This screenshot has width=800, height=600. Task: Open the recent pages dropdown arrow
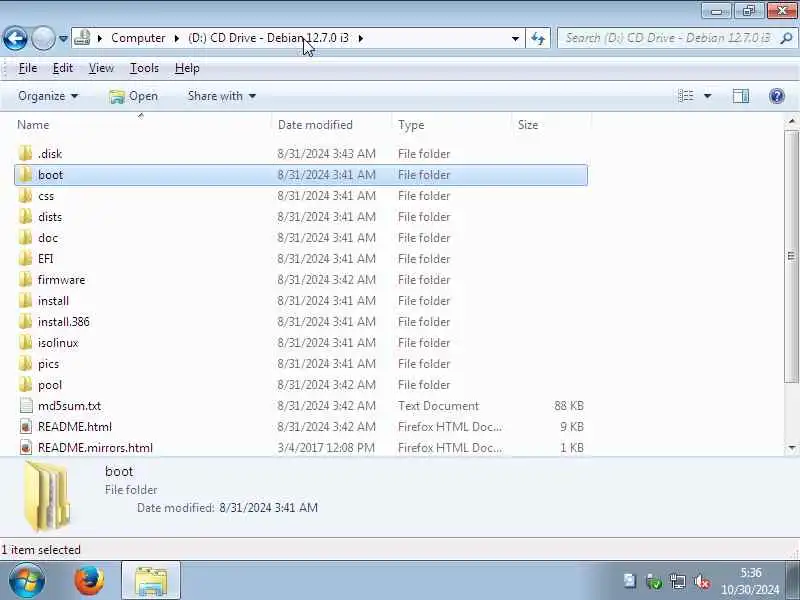(63, 39)
